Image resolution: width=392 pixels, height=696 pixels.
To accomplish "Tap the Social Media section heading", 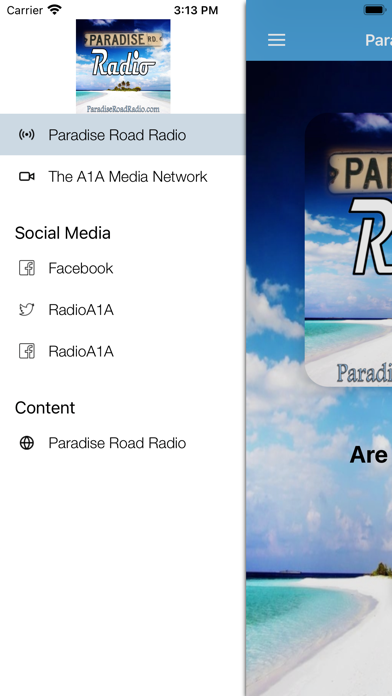I will point(63,233).
